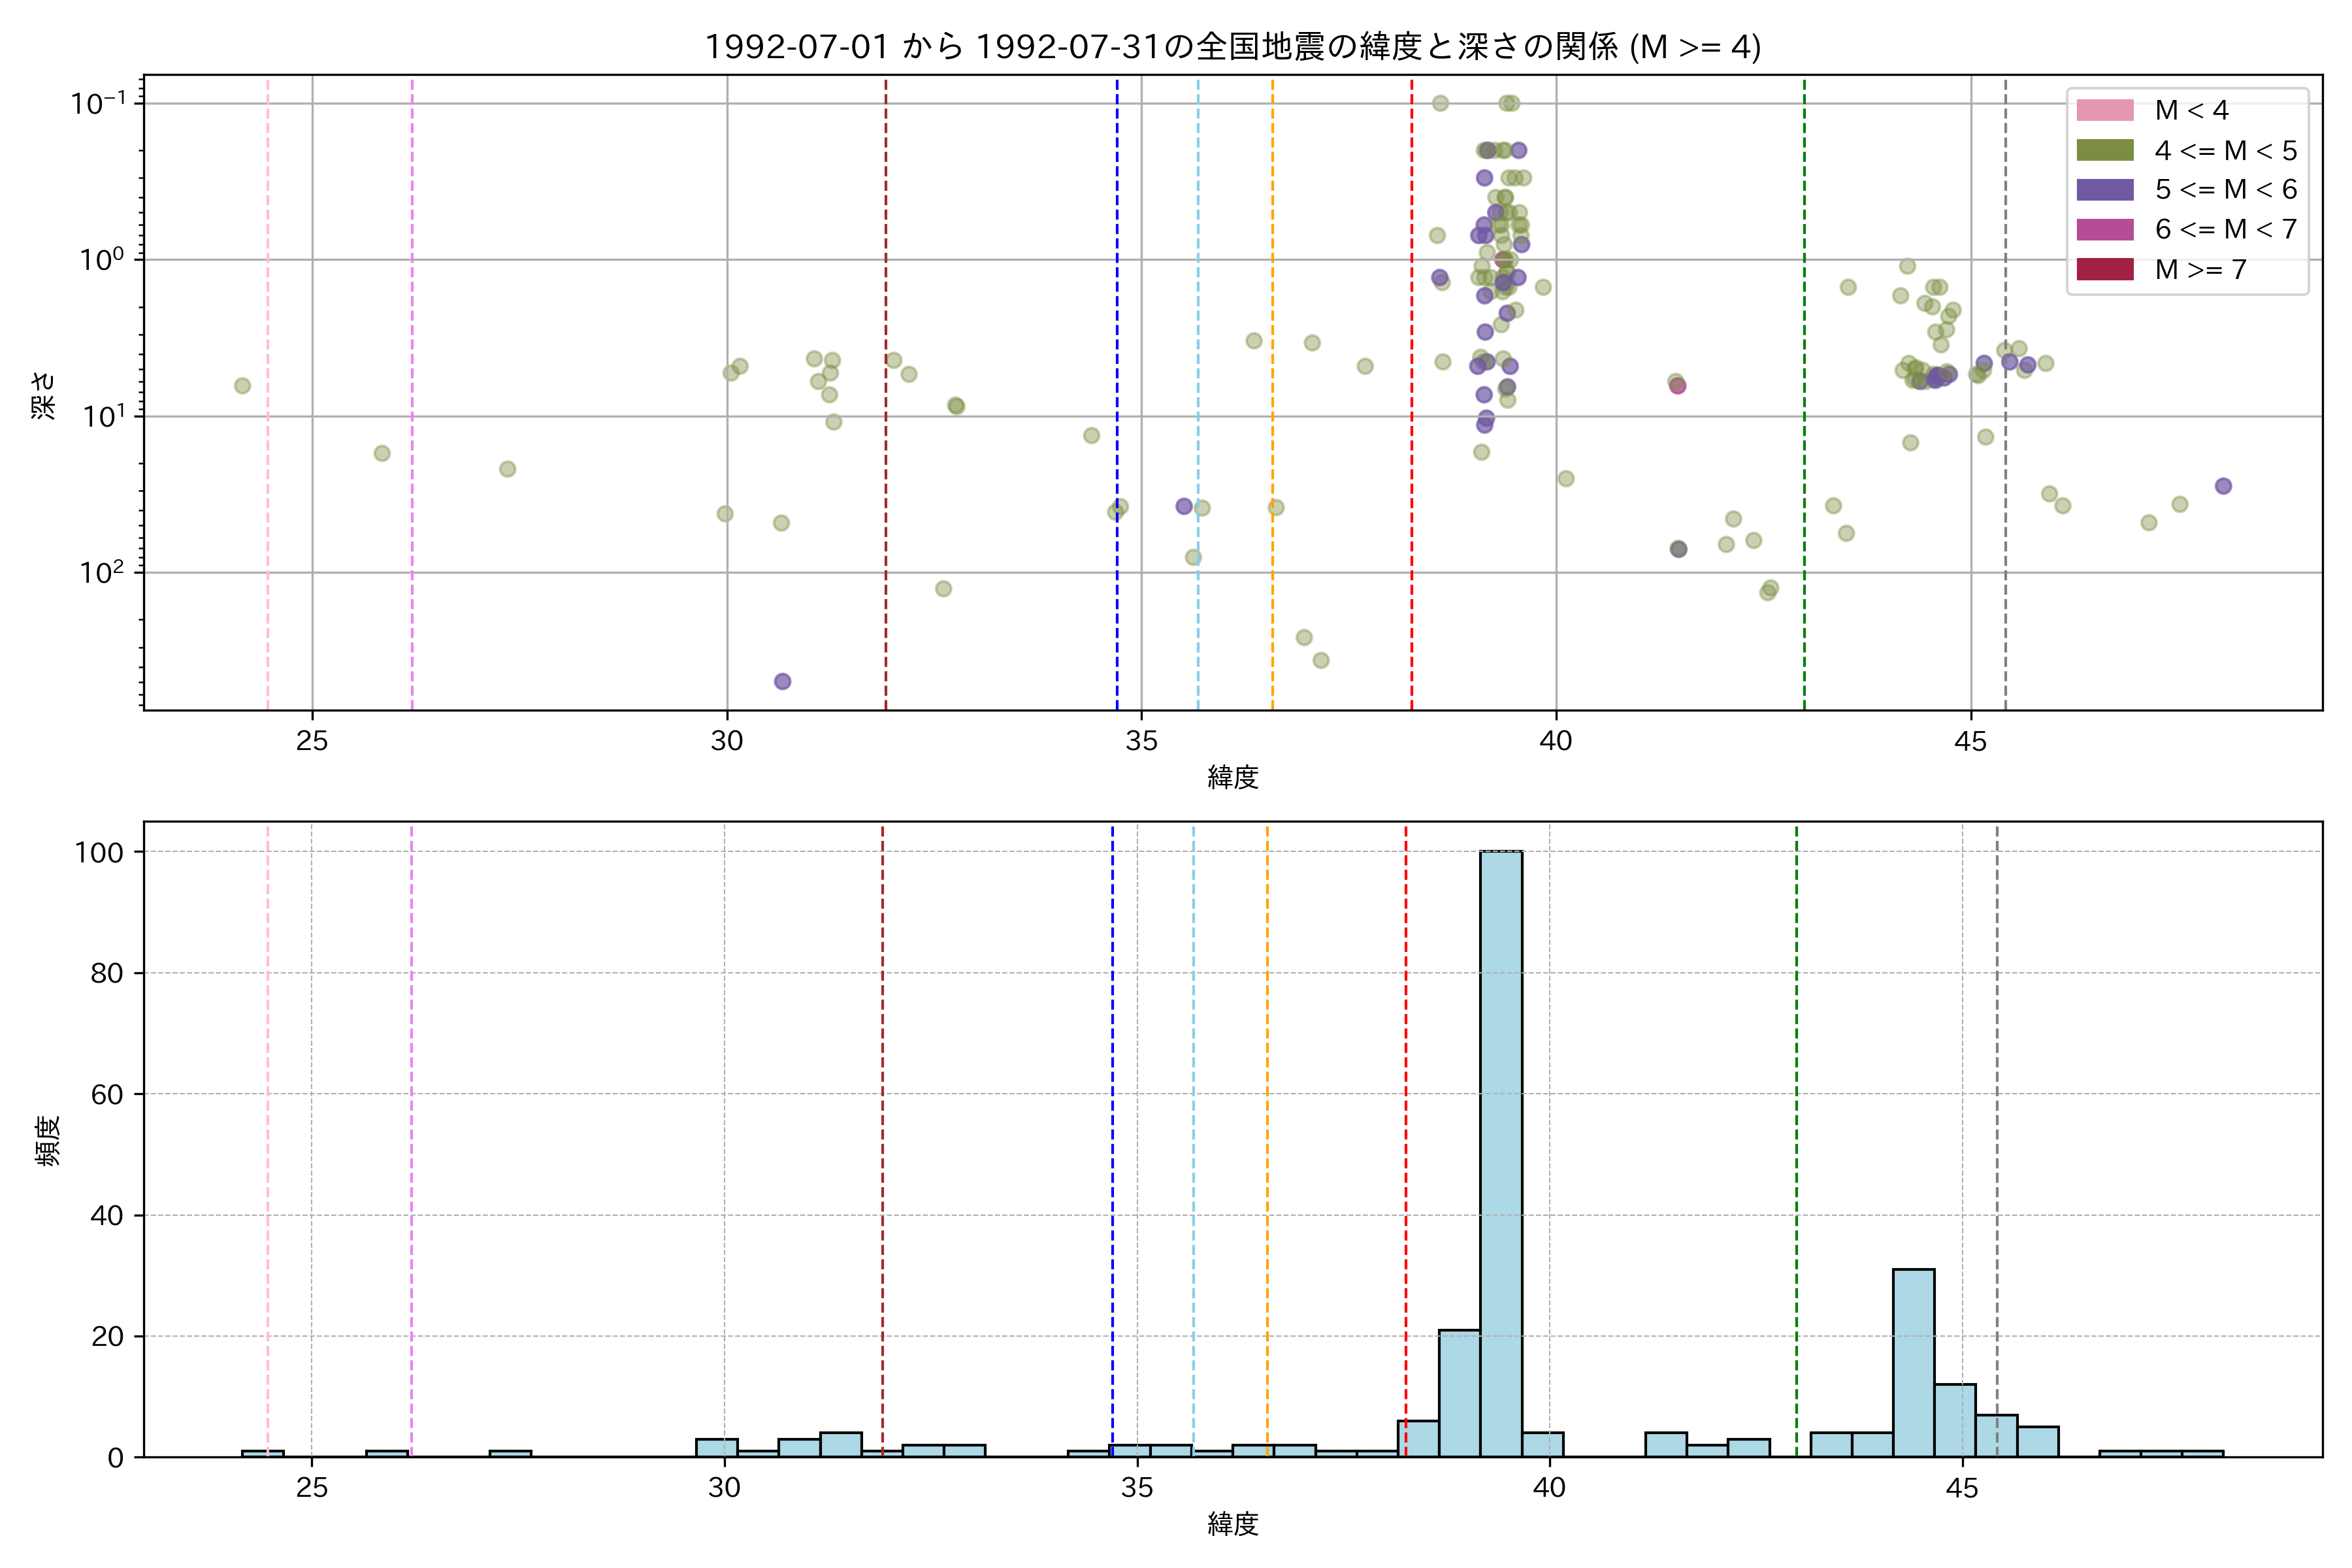
Task: Click the 頻度 y-axis label
Action: point(48,1140)
